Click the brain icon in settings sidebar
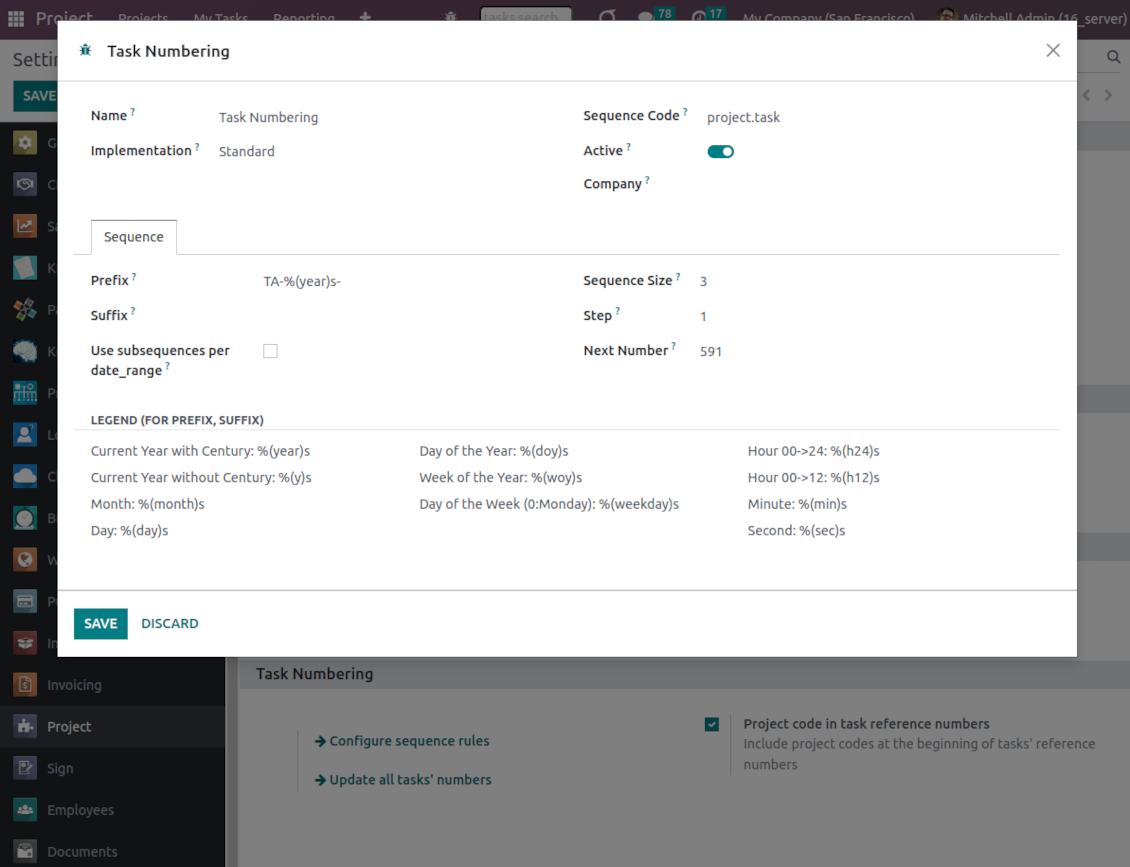Screen dimensions: 1130x867 (25, 351)
